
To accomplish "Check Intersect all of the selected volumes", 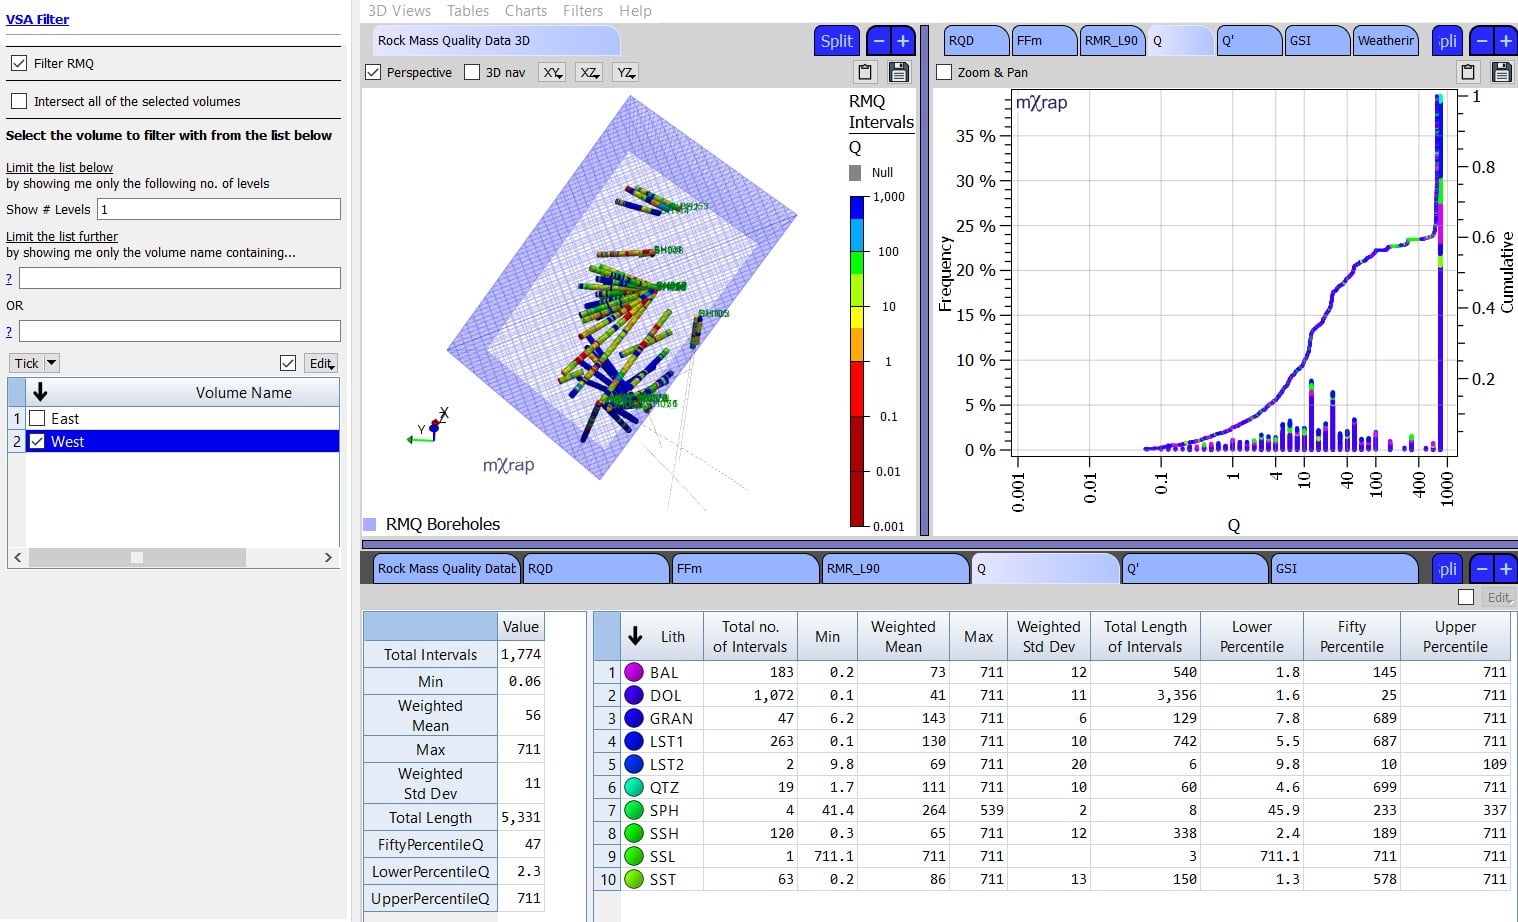I will tap(19, 101).
